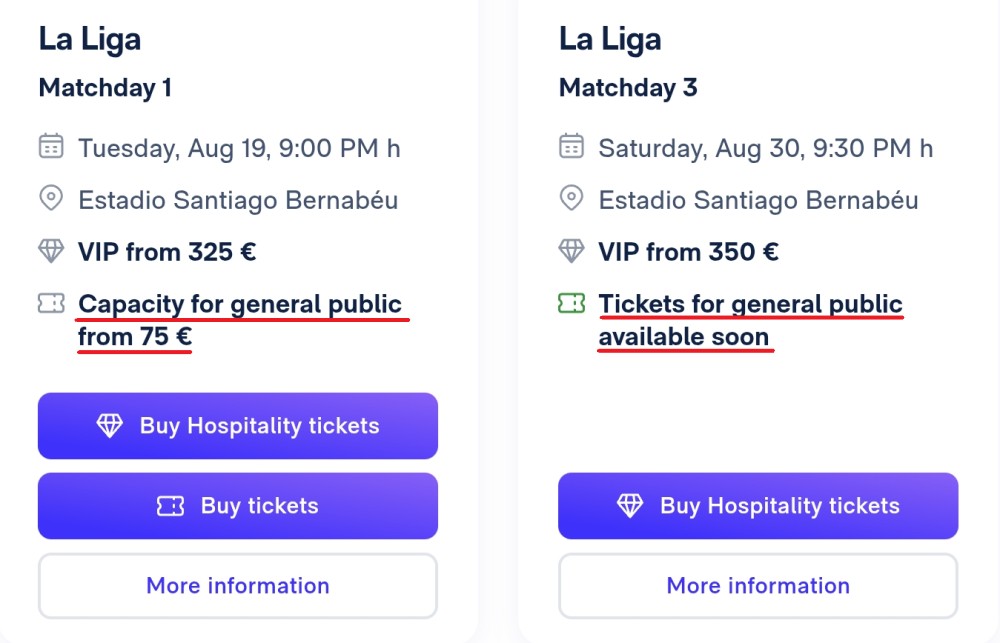This screenshot has height=643, width=1000.
Task: Click VIP from 350 € price label
Action: coord(688,252)
